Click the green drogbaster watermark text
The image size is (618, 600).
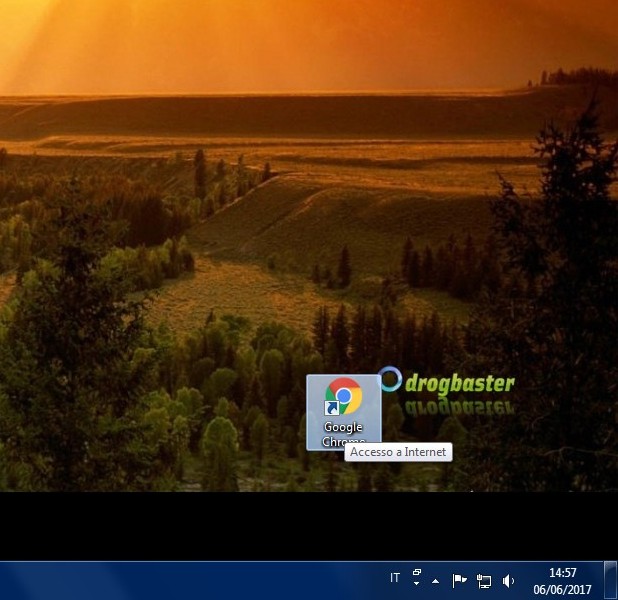460,383
